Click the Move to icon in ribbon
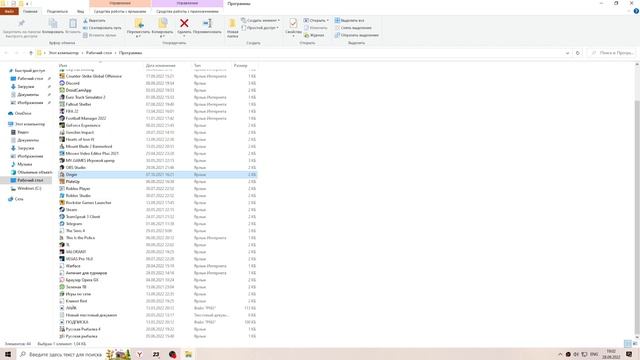640x360 pixels. (x=139, y=24)
